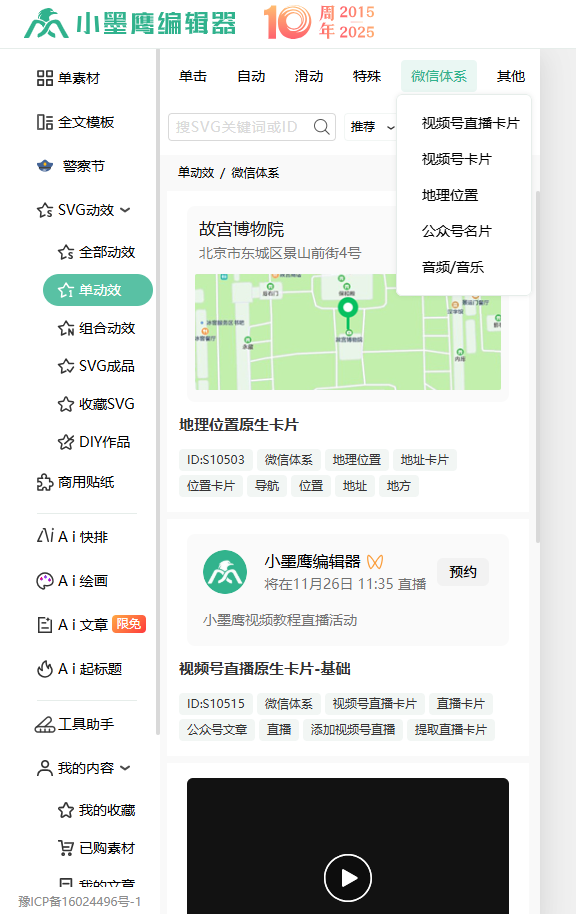Viewport: 576px width, 914px height.
Task: Click the 我的收藏 star icon
Action: tap(66, 810)
